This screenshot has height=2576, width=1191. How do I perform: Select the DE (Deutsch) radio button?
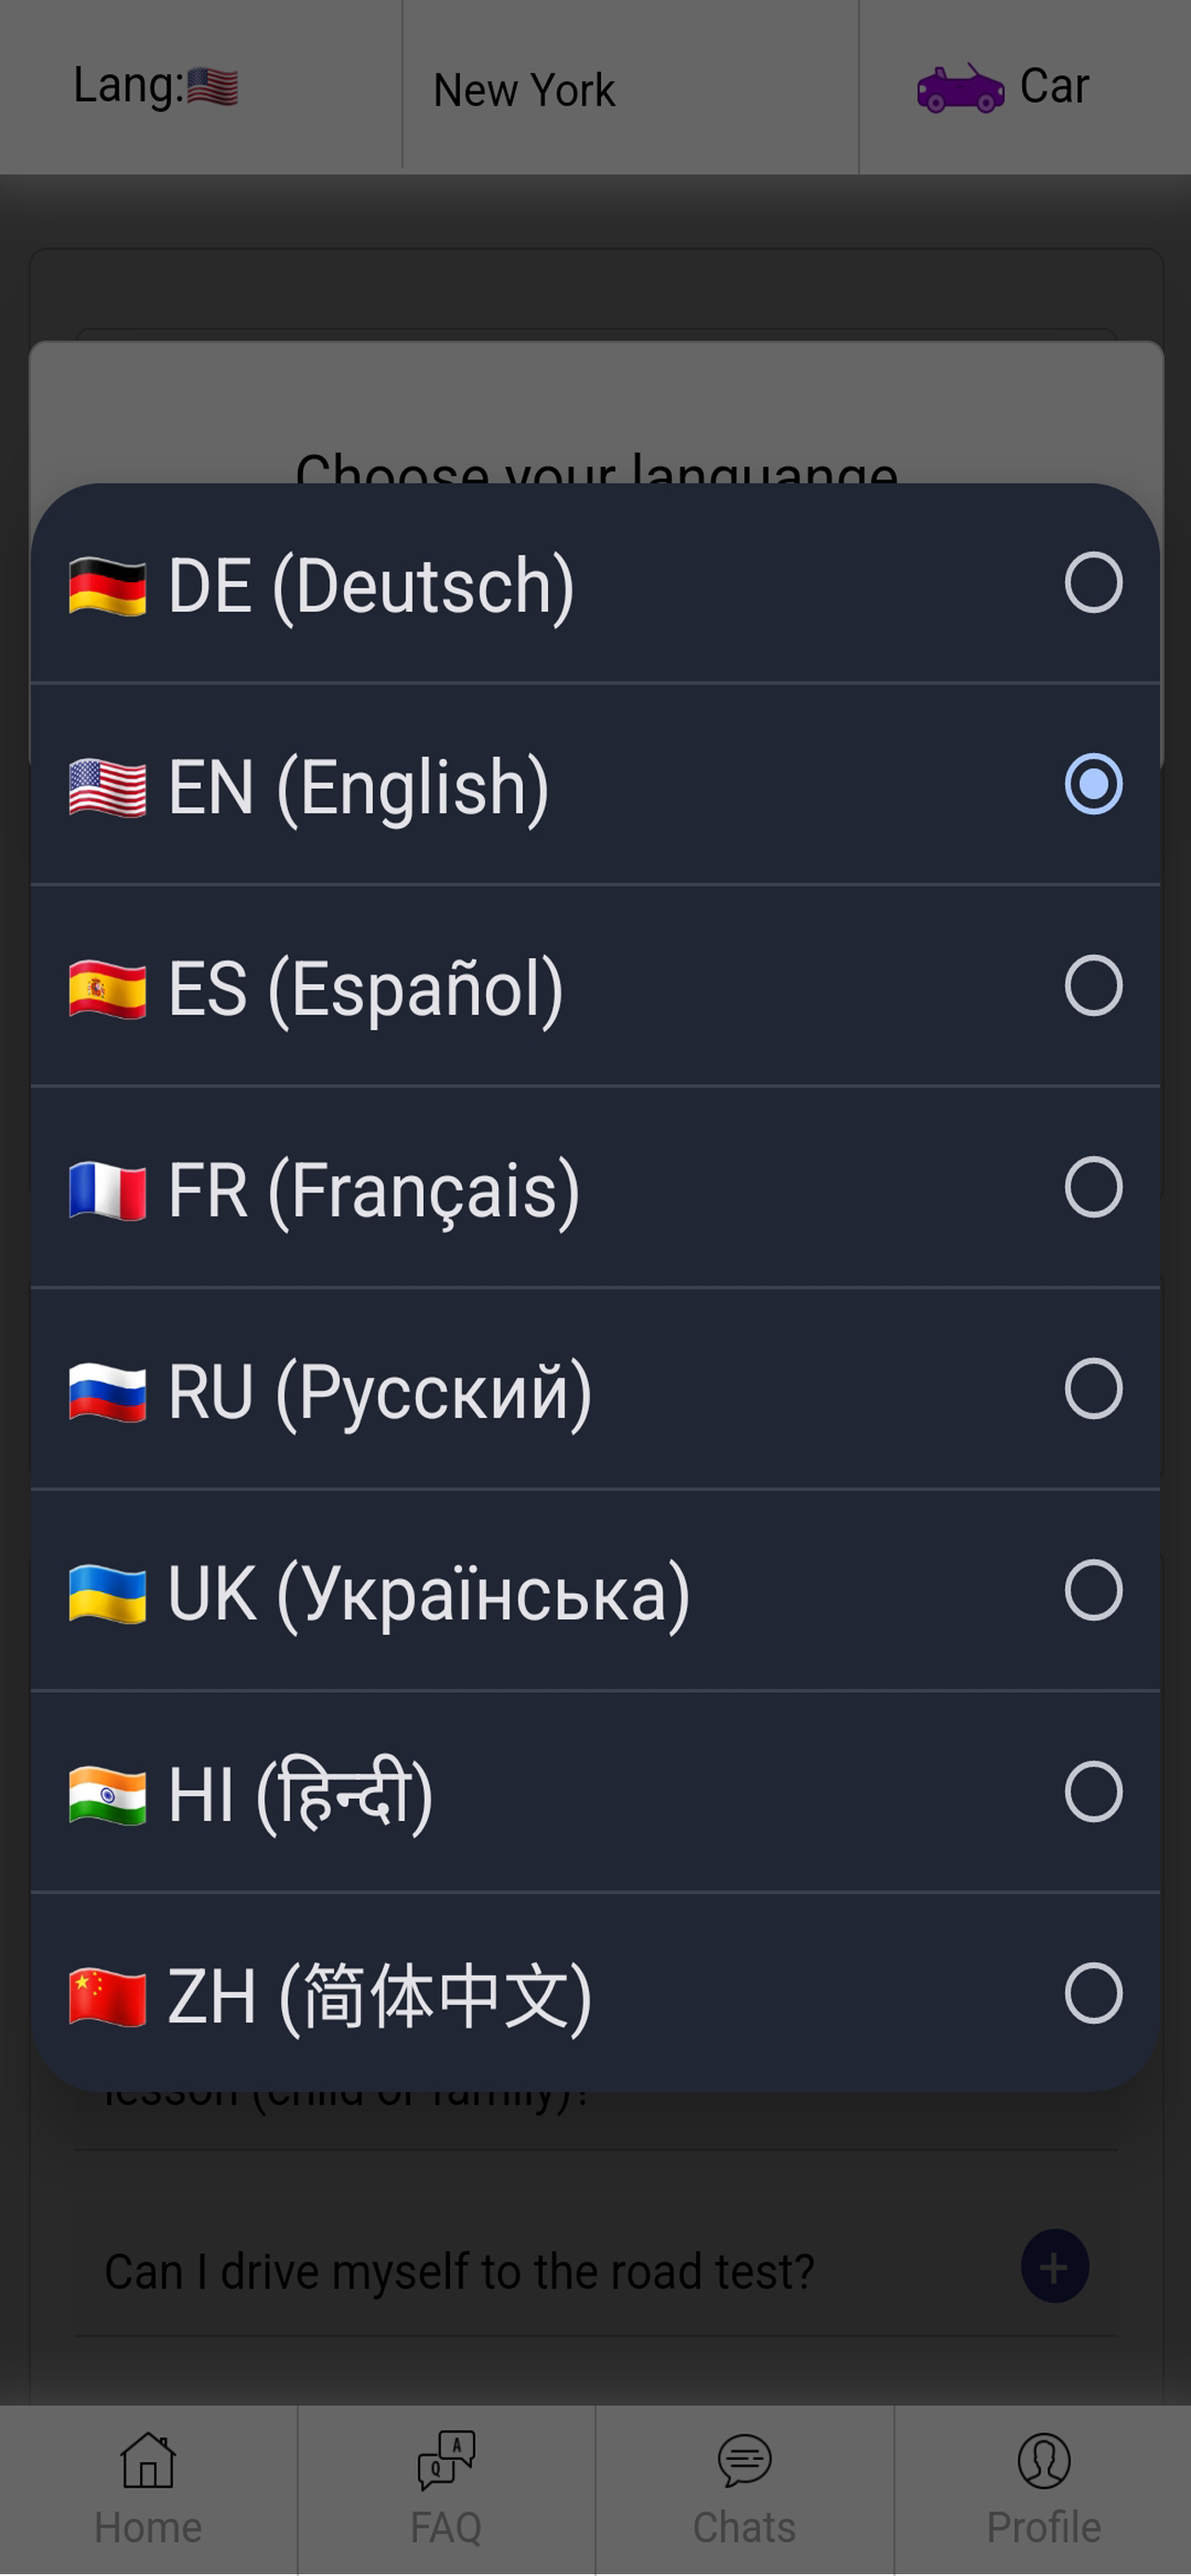point(1093,582)
